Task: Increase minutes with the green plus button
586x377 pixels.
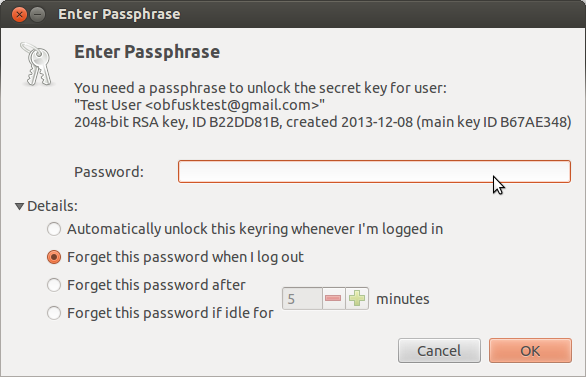Action: [x=357, y=298]
